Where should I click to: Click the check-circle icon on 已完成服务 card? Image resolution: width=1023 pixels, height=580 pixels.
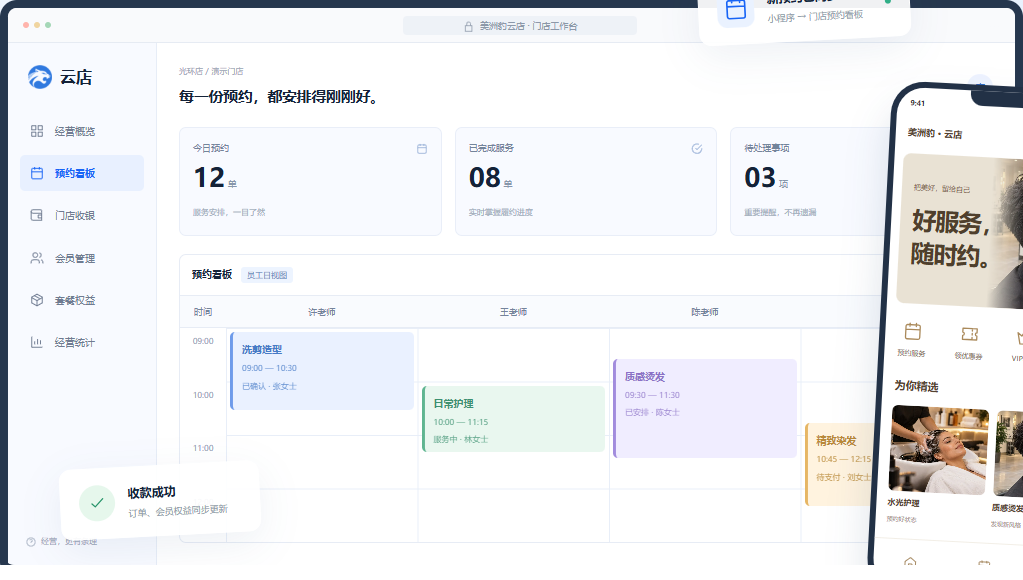[697, 149]
